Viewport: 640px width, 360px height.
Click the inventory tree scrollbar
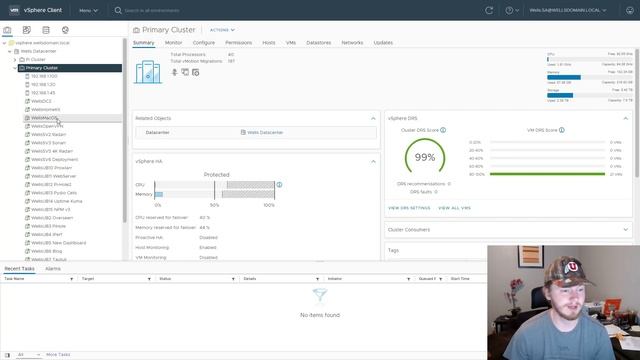[124, 131]
